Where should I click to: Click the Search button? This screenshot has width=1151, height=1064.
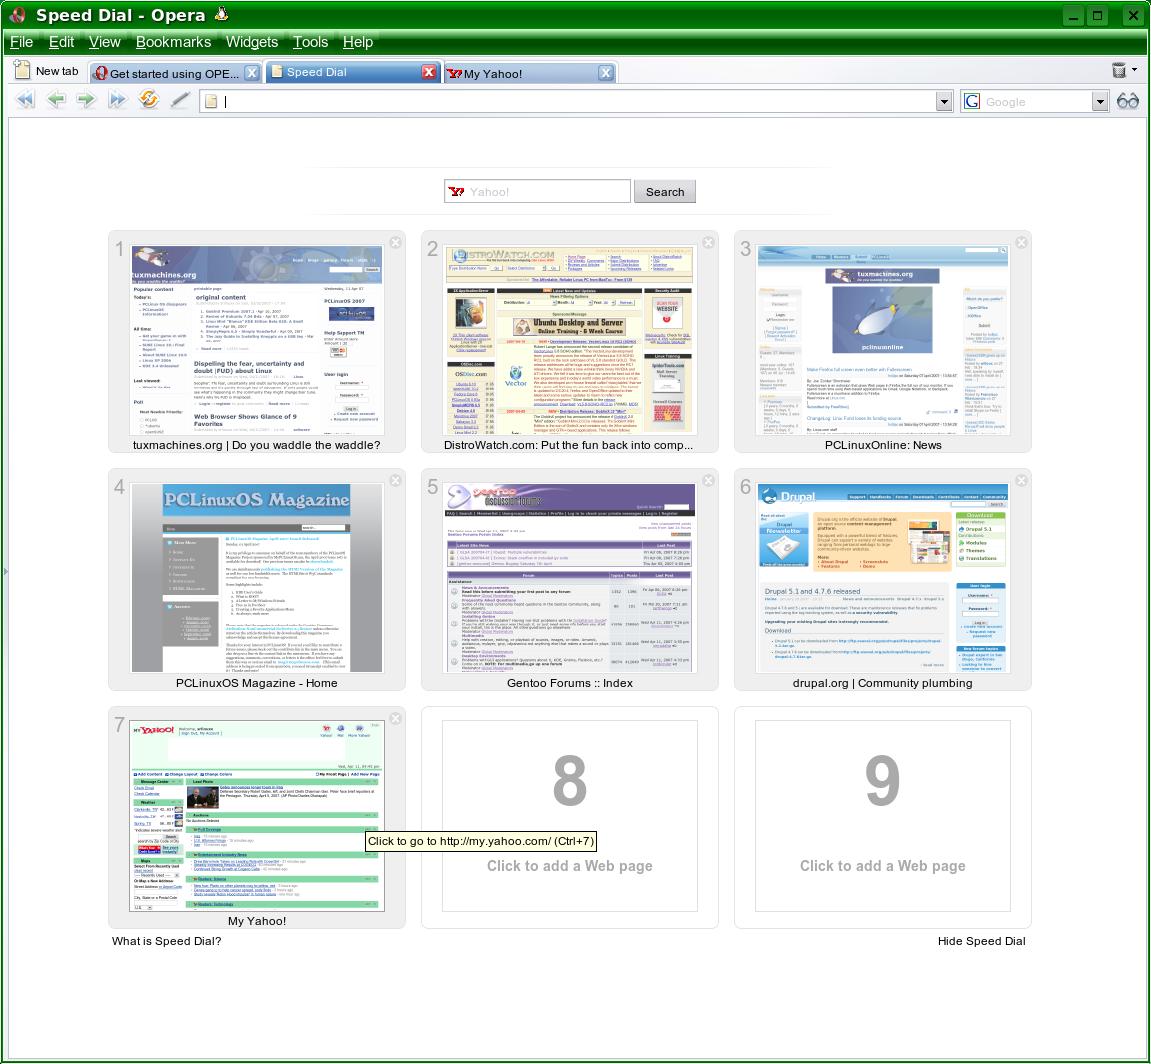pyautogui.click(x=664, y=192)
